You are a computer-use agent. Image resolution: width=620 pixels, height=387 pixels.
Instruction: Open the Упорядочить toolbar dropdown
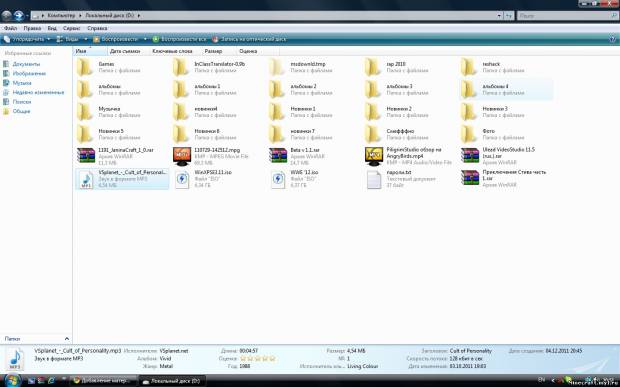tap(27, 39)
